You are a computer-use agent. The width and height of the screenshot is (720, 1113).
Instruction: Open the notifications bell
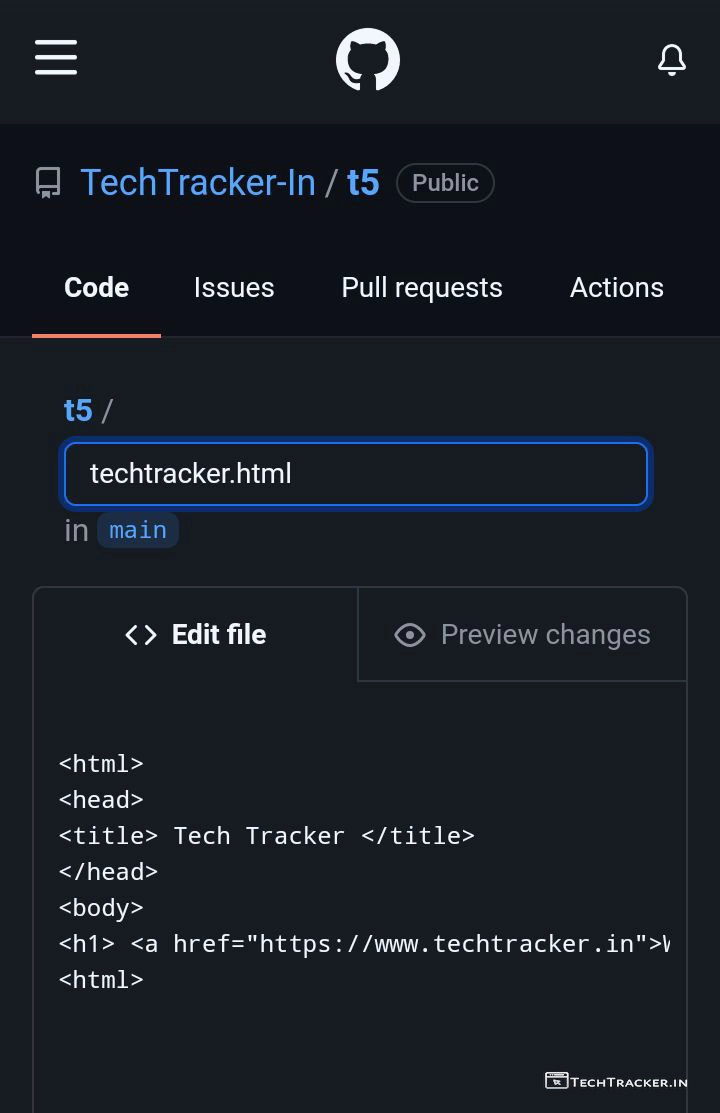[672, 60]
